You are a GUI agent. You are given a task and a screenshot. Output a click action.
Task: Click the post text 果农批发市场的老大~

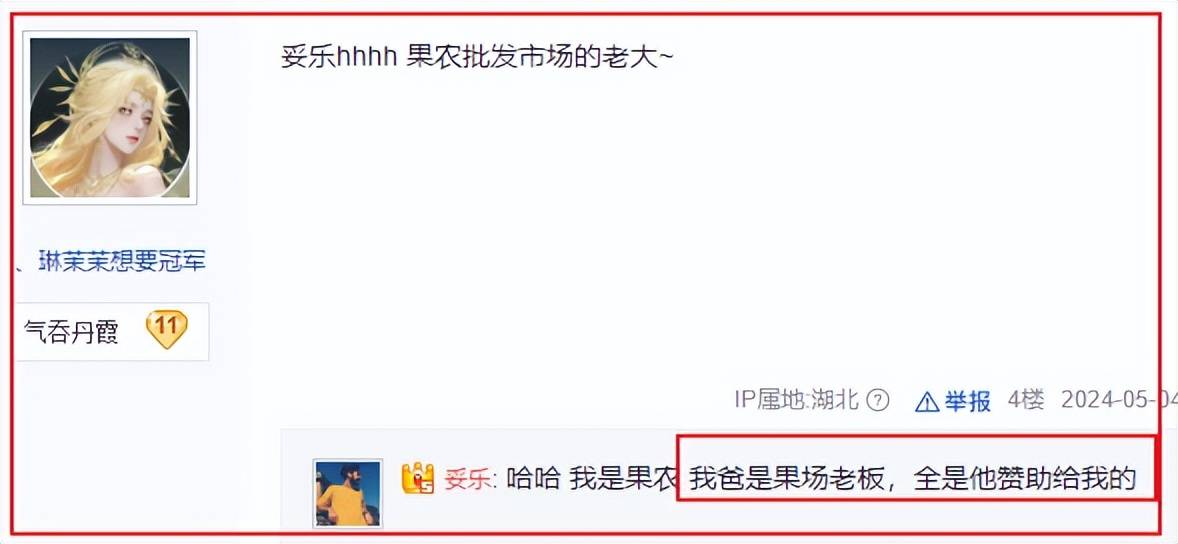point(539,57)
